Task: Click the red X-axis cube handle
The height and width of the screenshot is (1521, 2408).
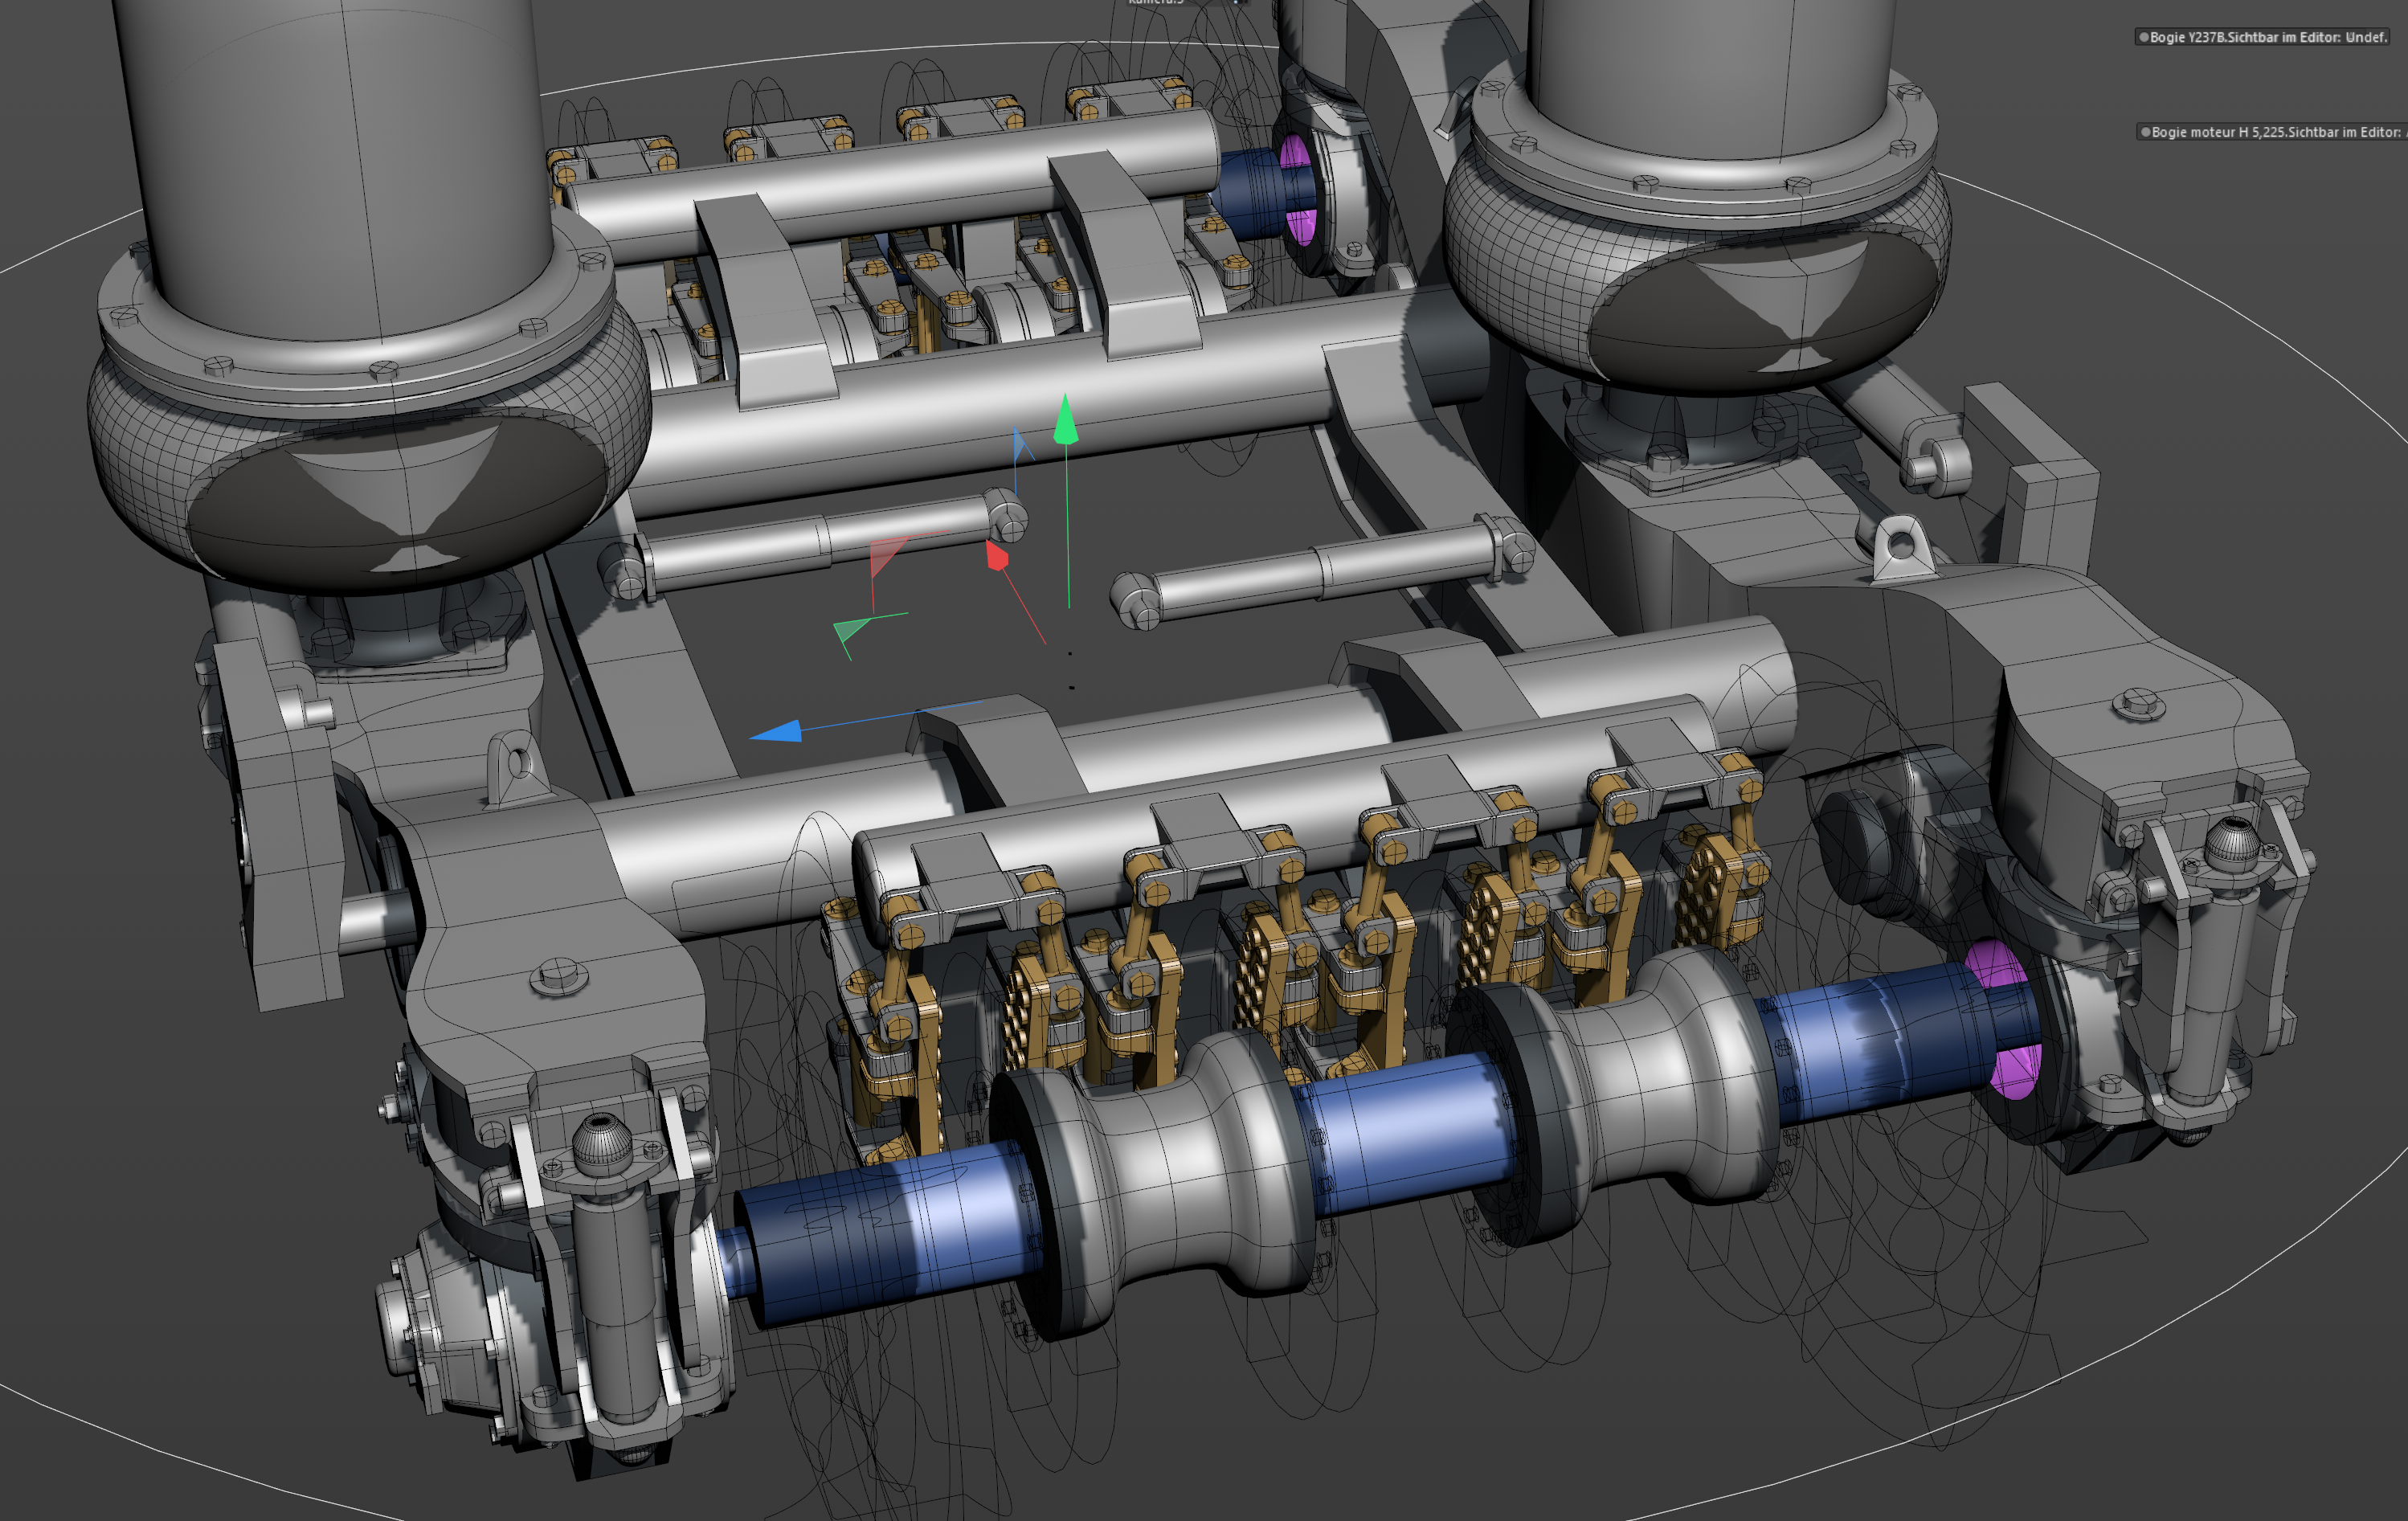Action: [996, 555]
